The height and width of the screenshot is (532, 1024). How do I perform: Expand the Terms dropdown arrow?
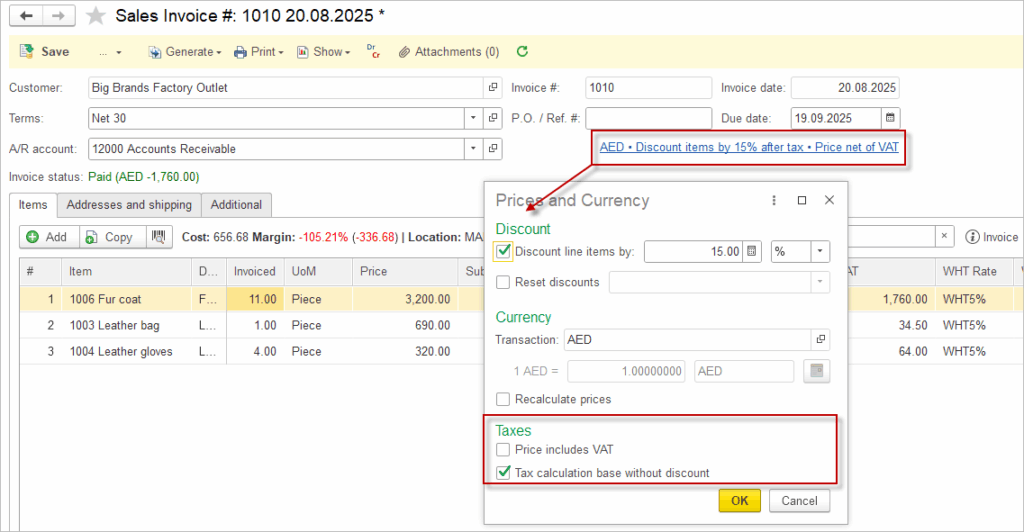pyautogui.click(x=473, y=118)
